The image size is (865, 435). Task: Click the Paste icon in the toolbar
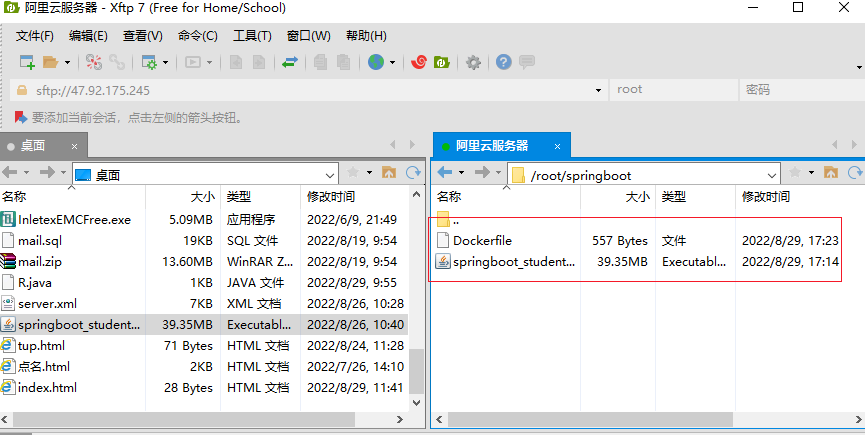pos(343,62)
